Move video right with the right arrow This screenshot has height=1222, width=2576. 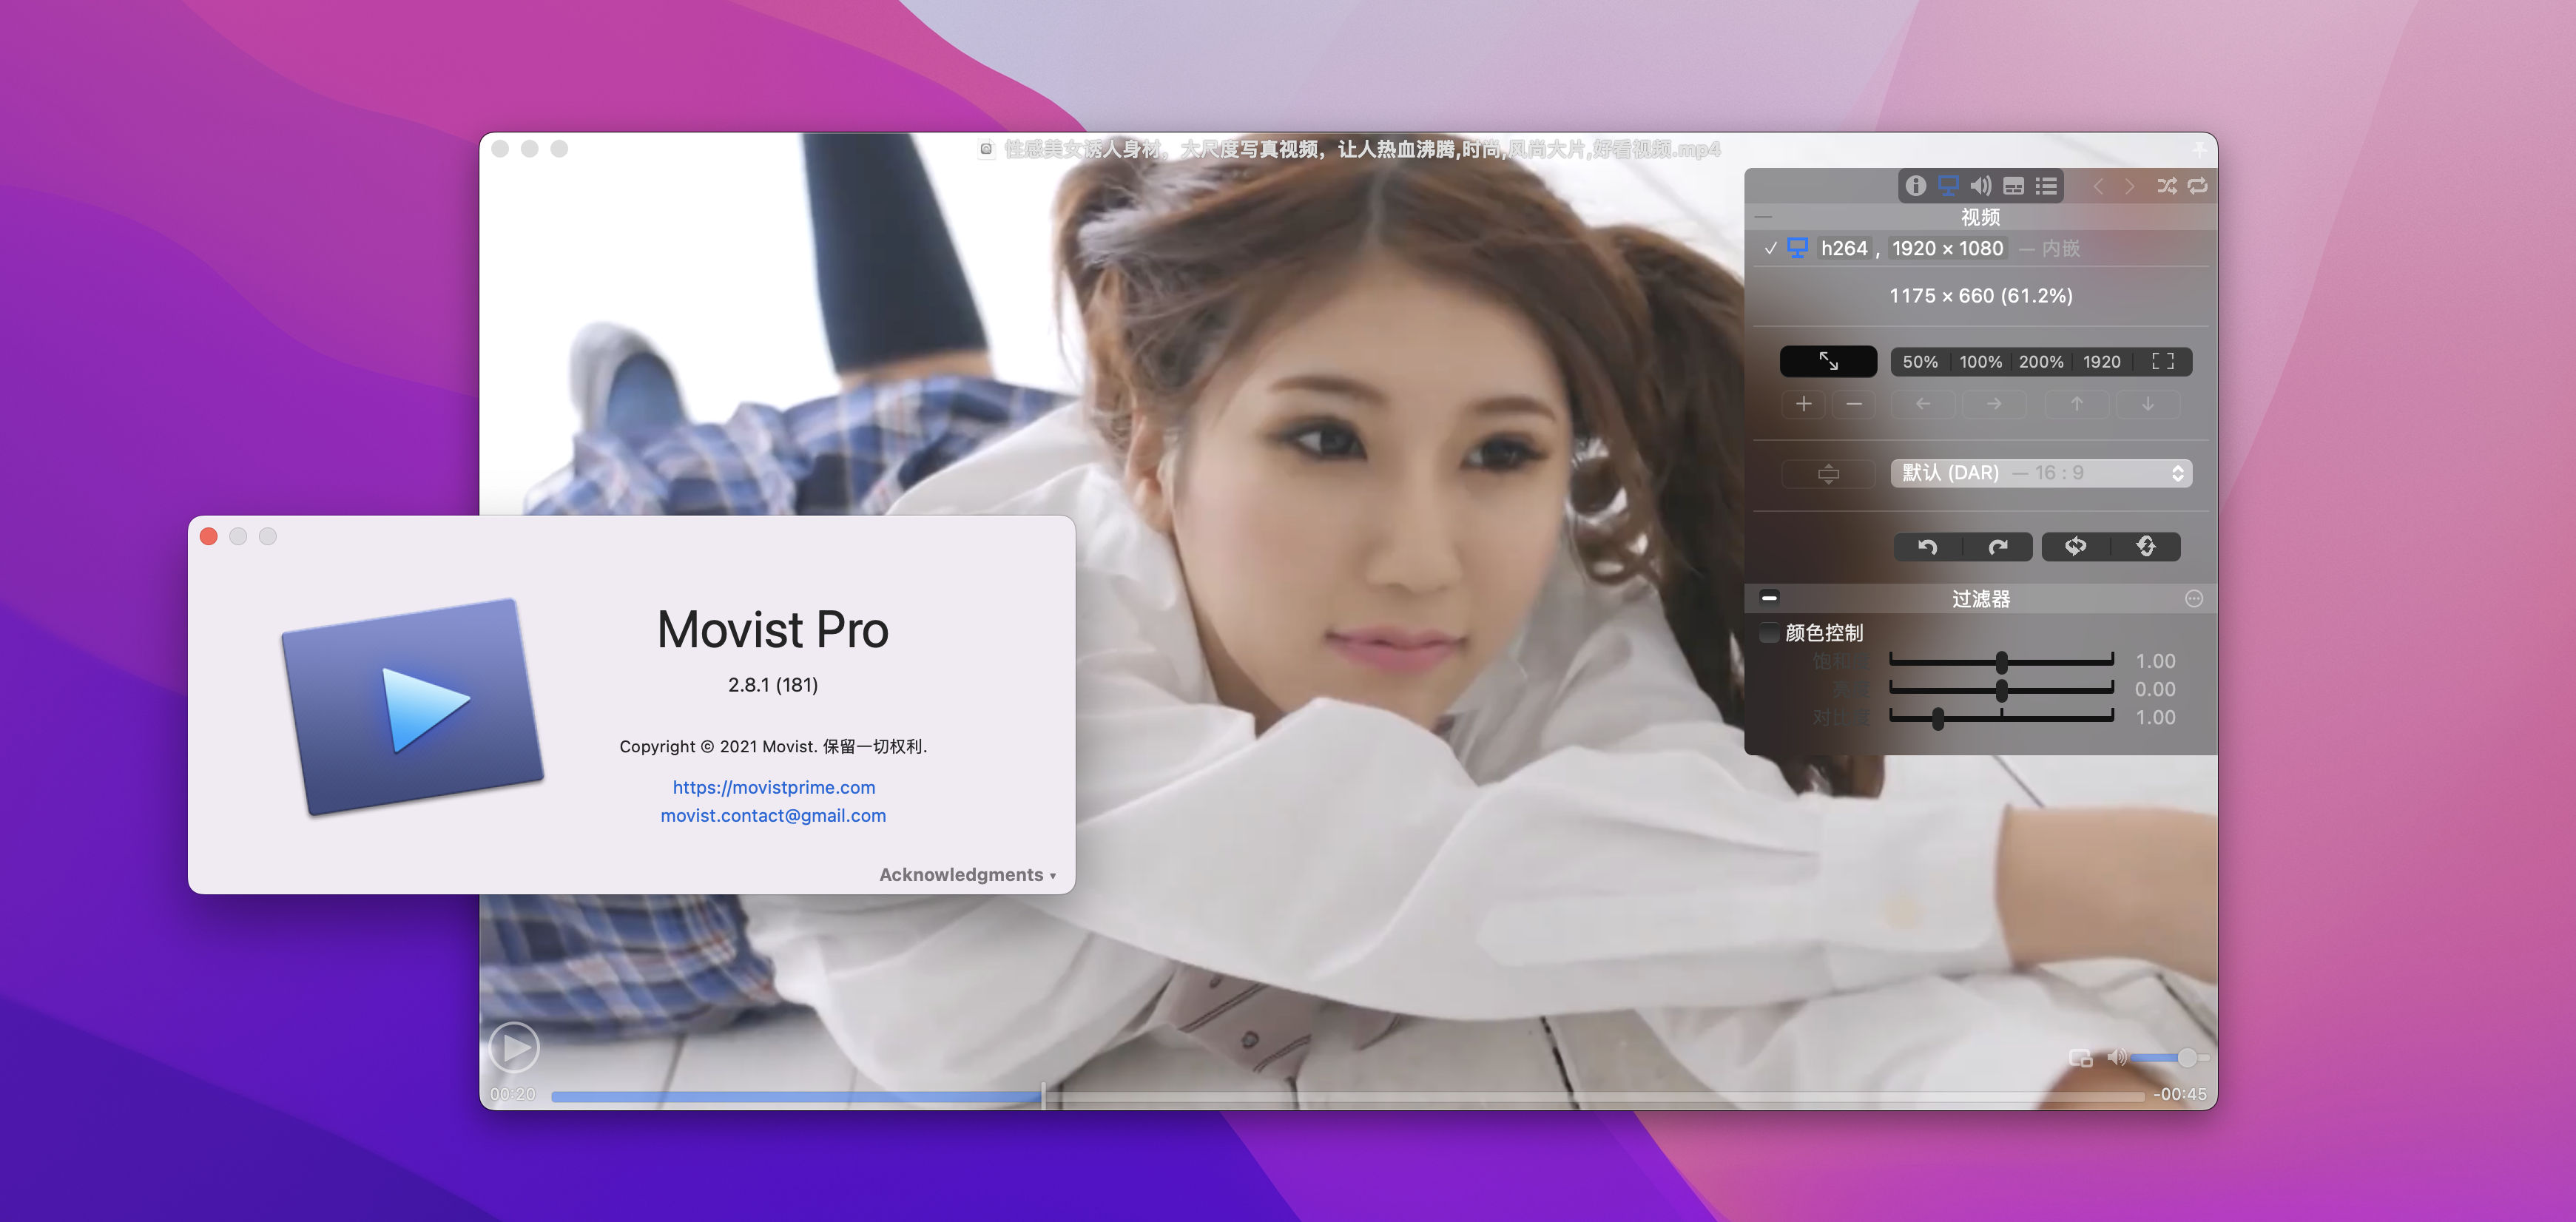[x=1995, y=404]
